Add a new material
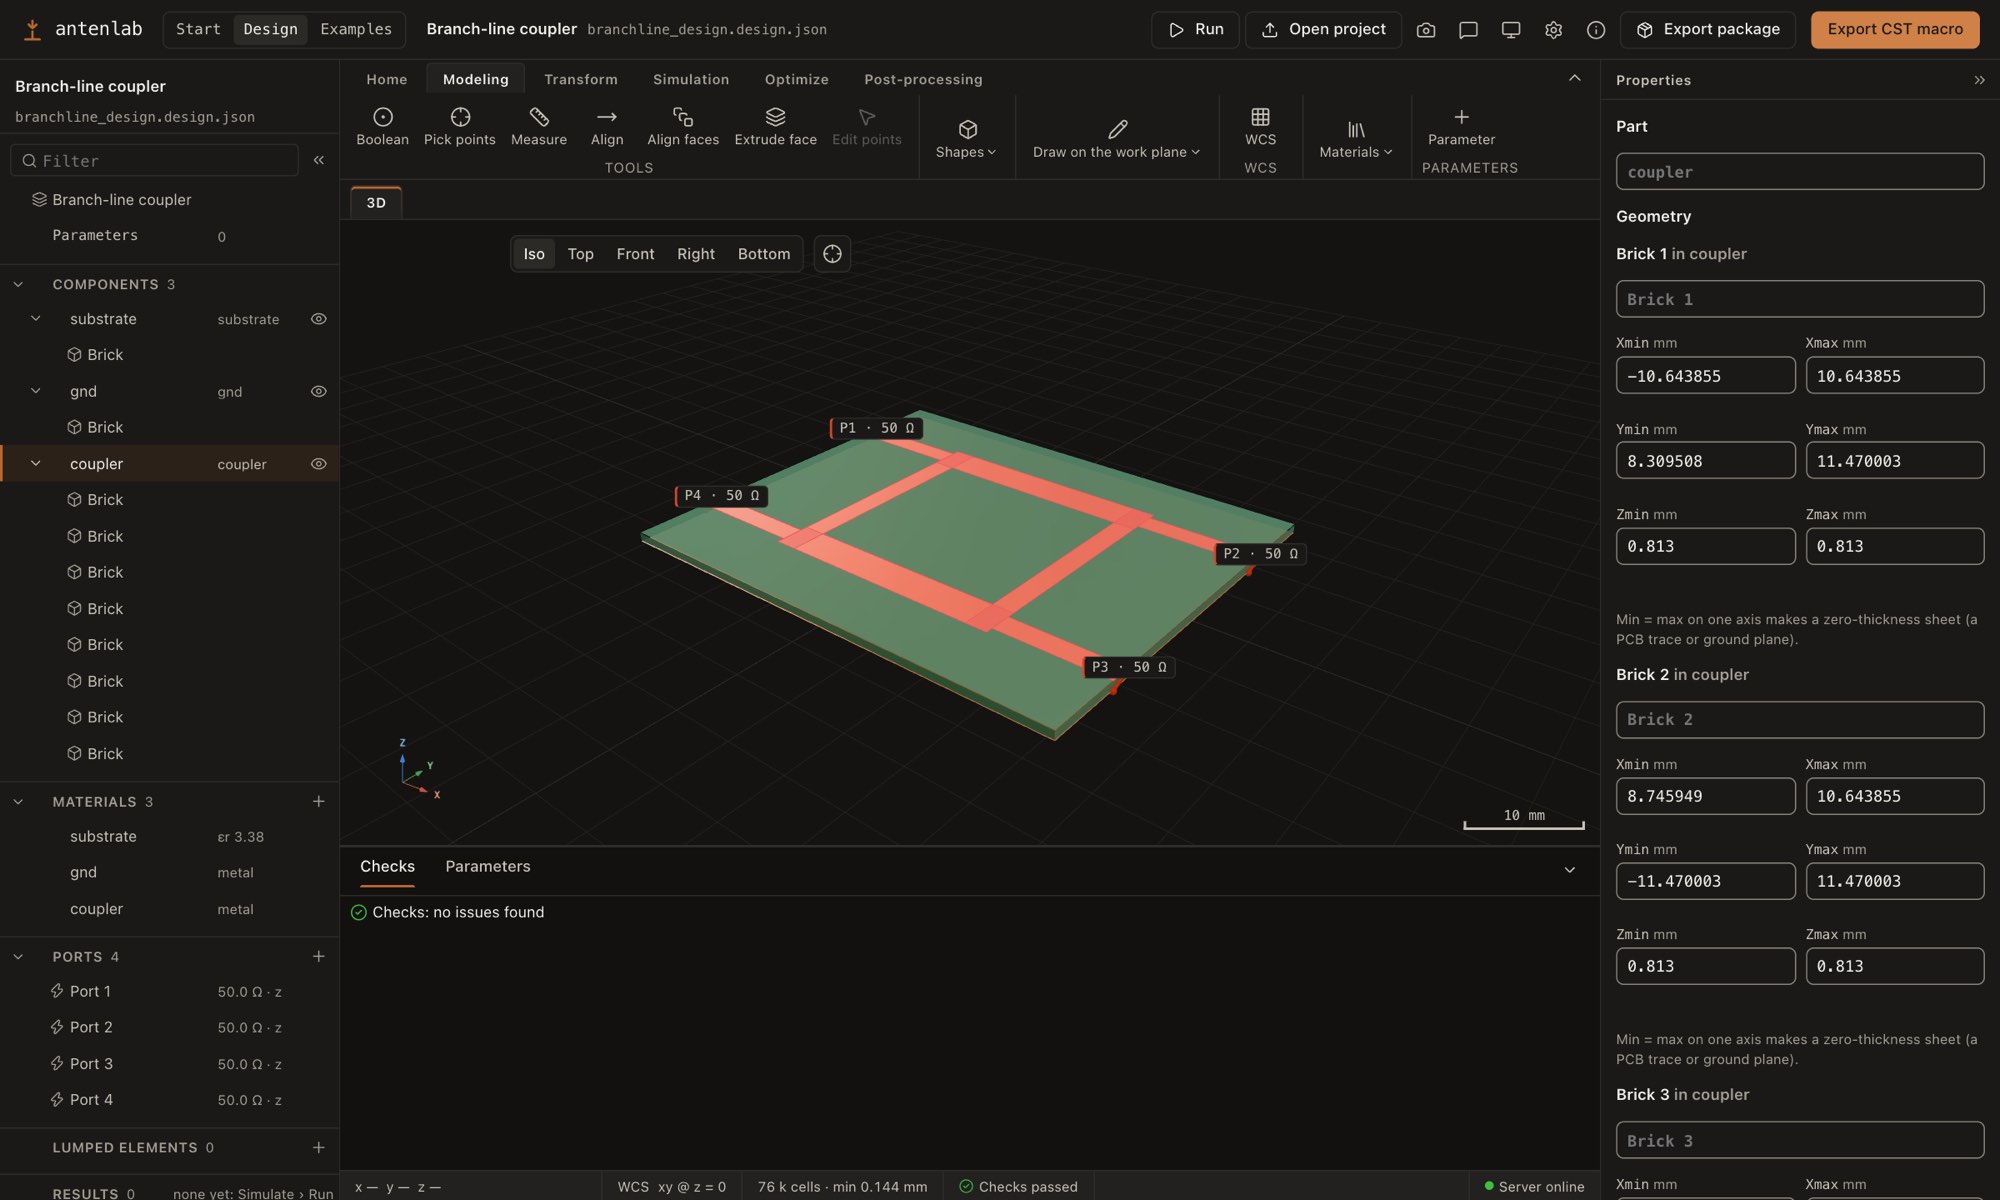This screenshot has width=2000, height=1200. tap(318, 801)
